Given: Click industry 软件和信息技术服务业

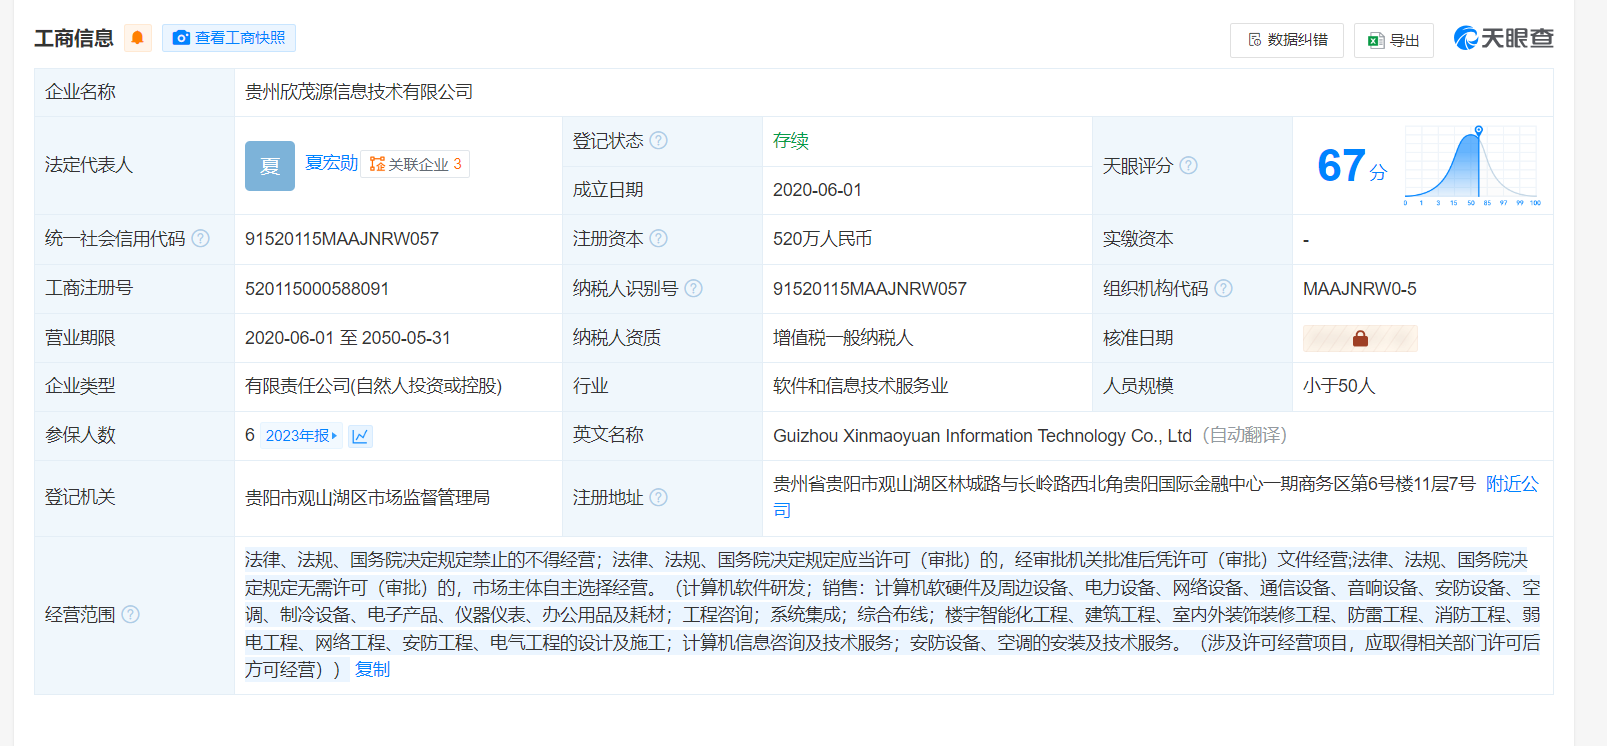Looking at the screenshot, I should pyautogui.click(x=860, y=386).
